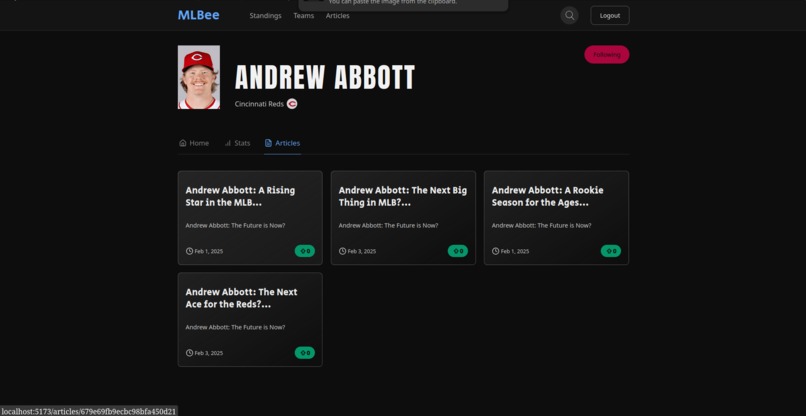Screen dimensions: 806x416
Task: Click subtitle text on 'Rookie Season' card
Action: [x=542, y=225]
